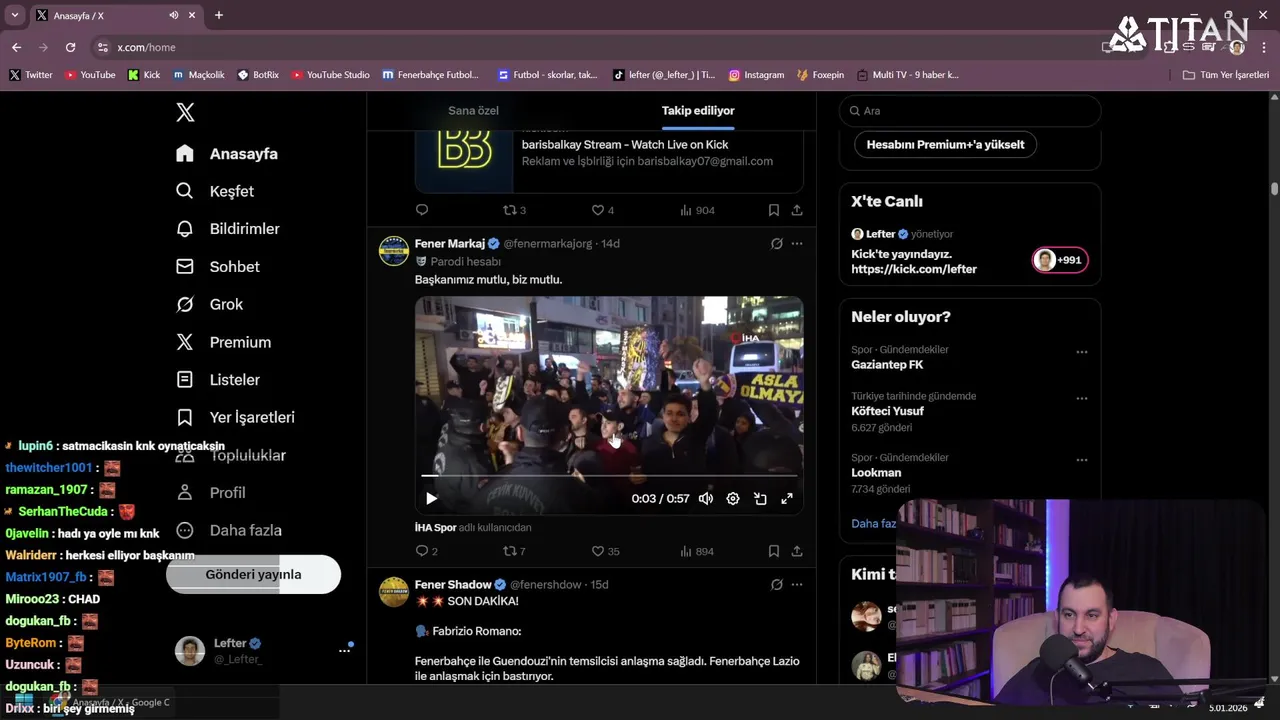Enter fullscreen on the video
The height and width of the screenshot is (720, 1280).
point(787,498)
